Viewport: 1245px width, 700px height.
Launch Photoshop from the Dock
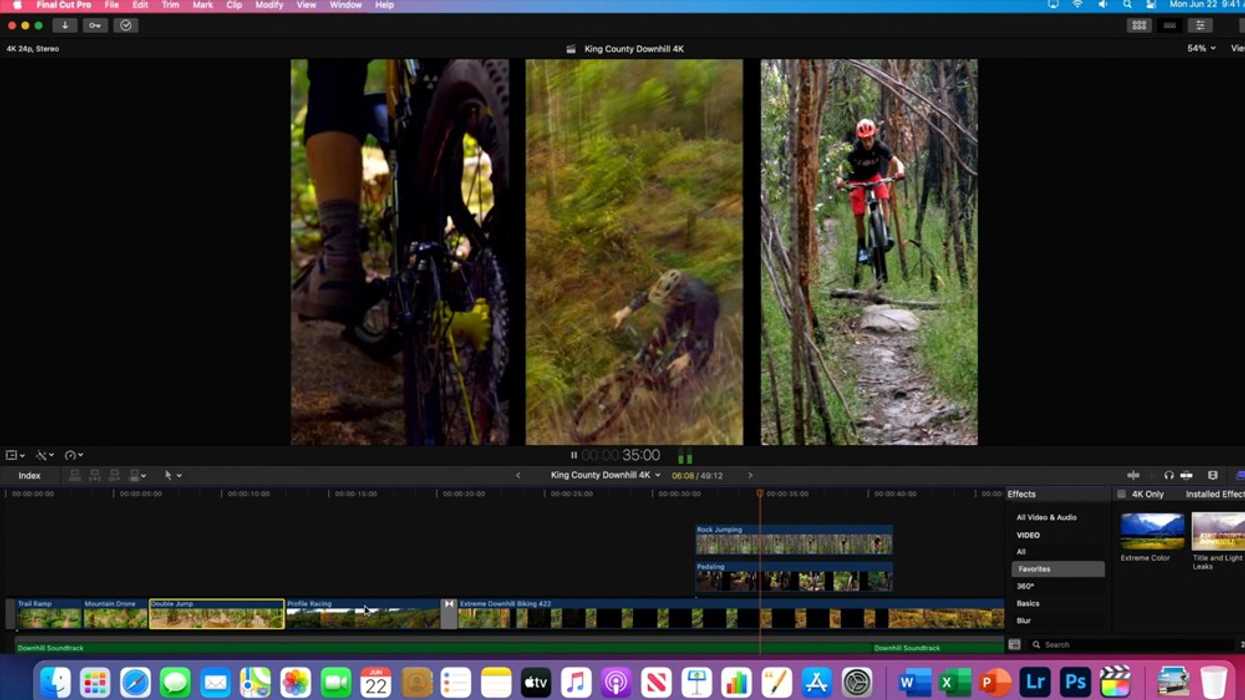(1075, 683)
